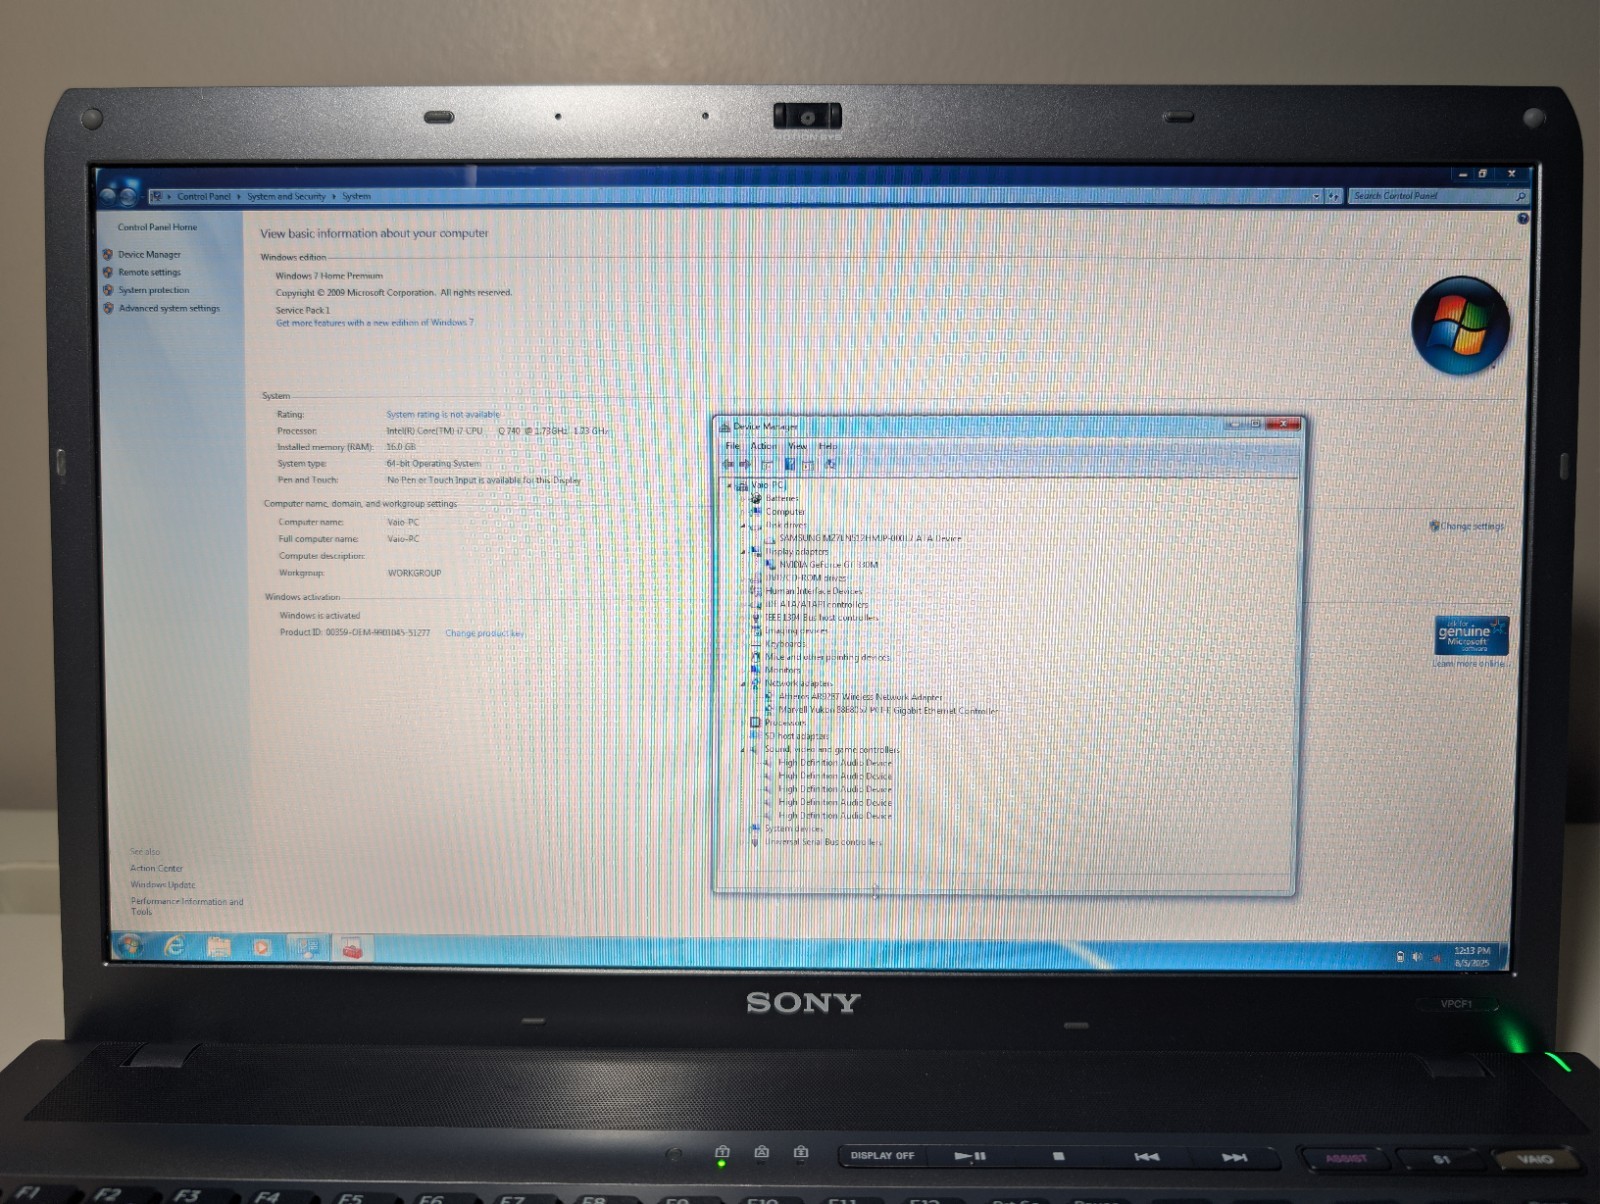The height and width of the screenshot is (1204, 1600).
Task: Focus the Search Control Panel field
Action: [1438, 196]
